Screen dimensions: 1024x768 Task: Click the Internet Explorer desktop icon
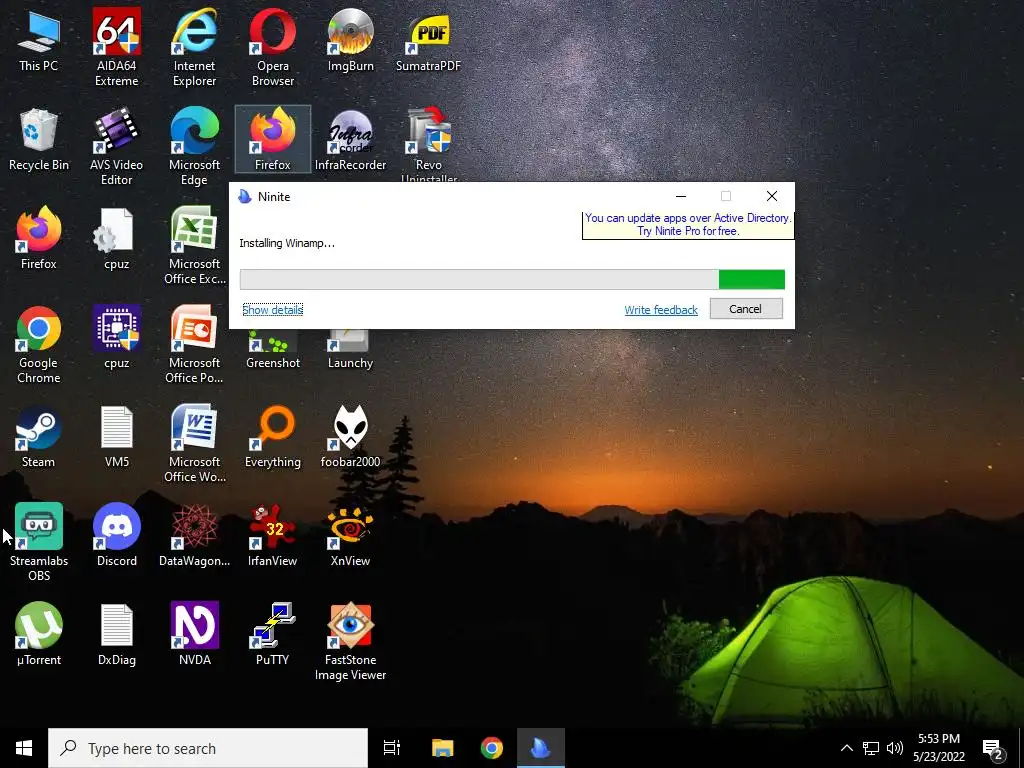click(x=195, y=47)
